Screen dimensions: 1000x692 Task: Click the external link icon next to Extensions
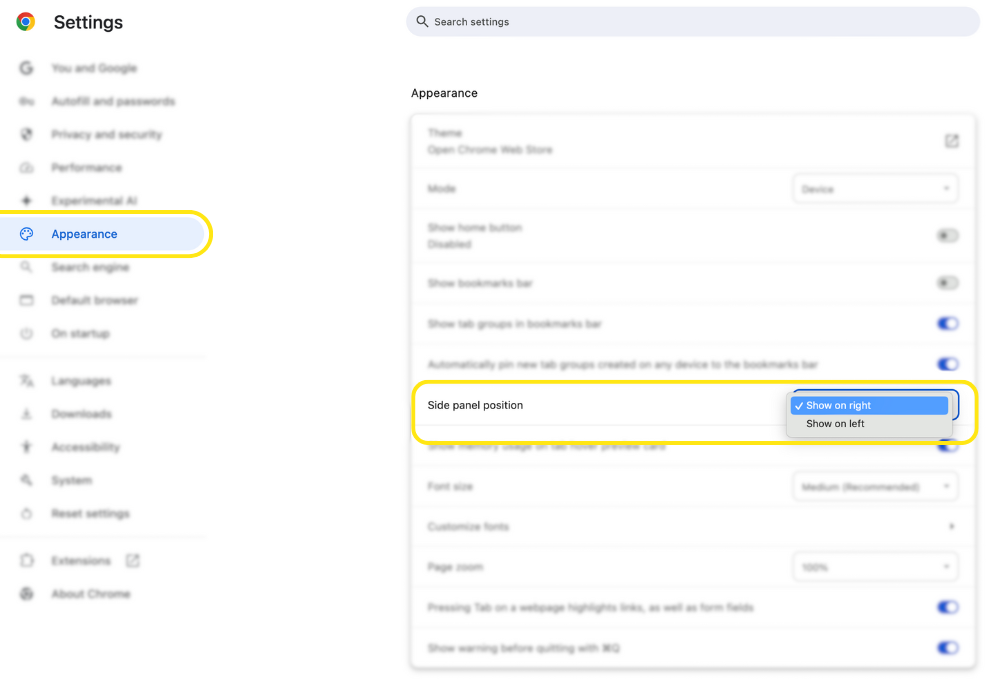click(x=133, y=560)
